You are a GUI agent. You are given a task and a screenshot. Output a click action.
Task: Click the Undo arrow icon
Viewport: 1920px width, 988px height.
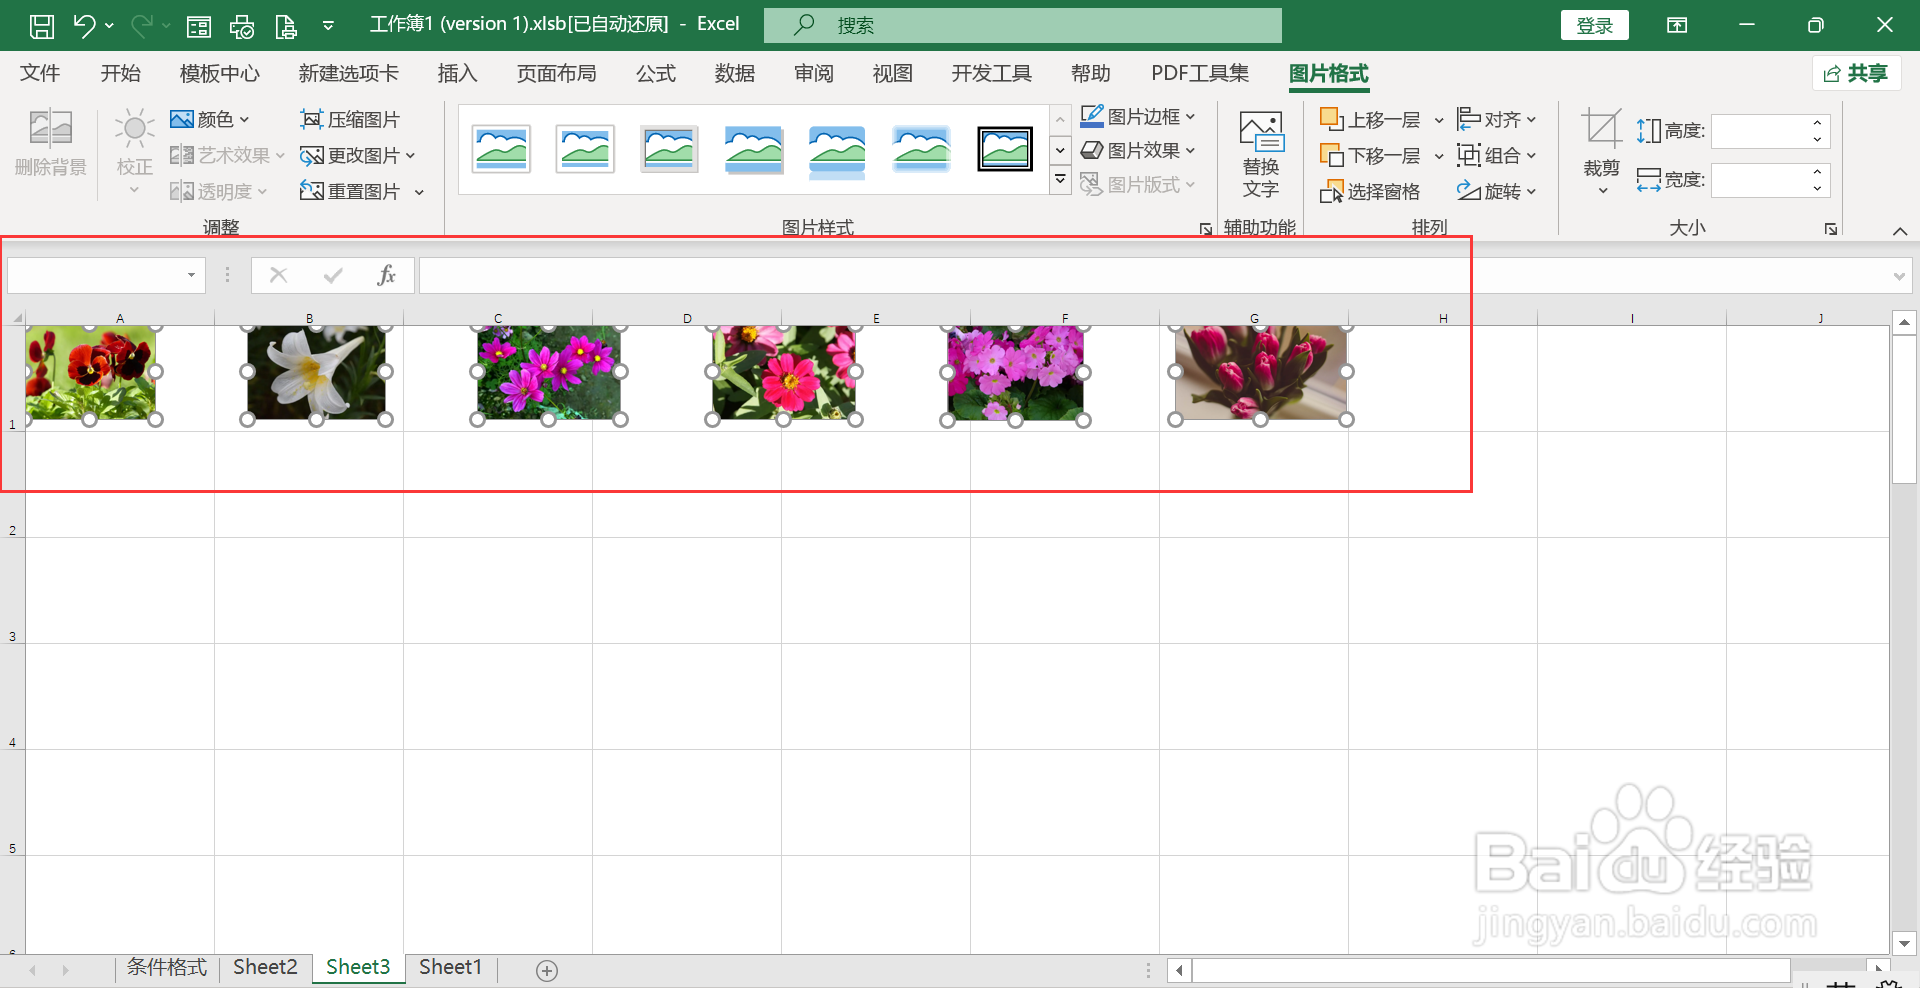coord(85,26)
